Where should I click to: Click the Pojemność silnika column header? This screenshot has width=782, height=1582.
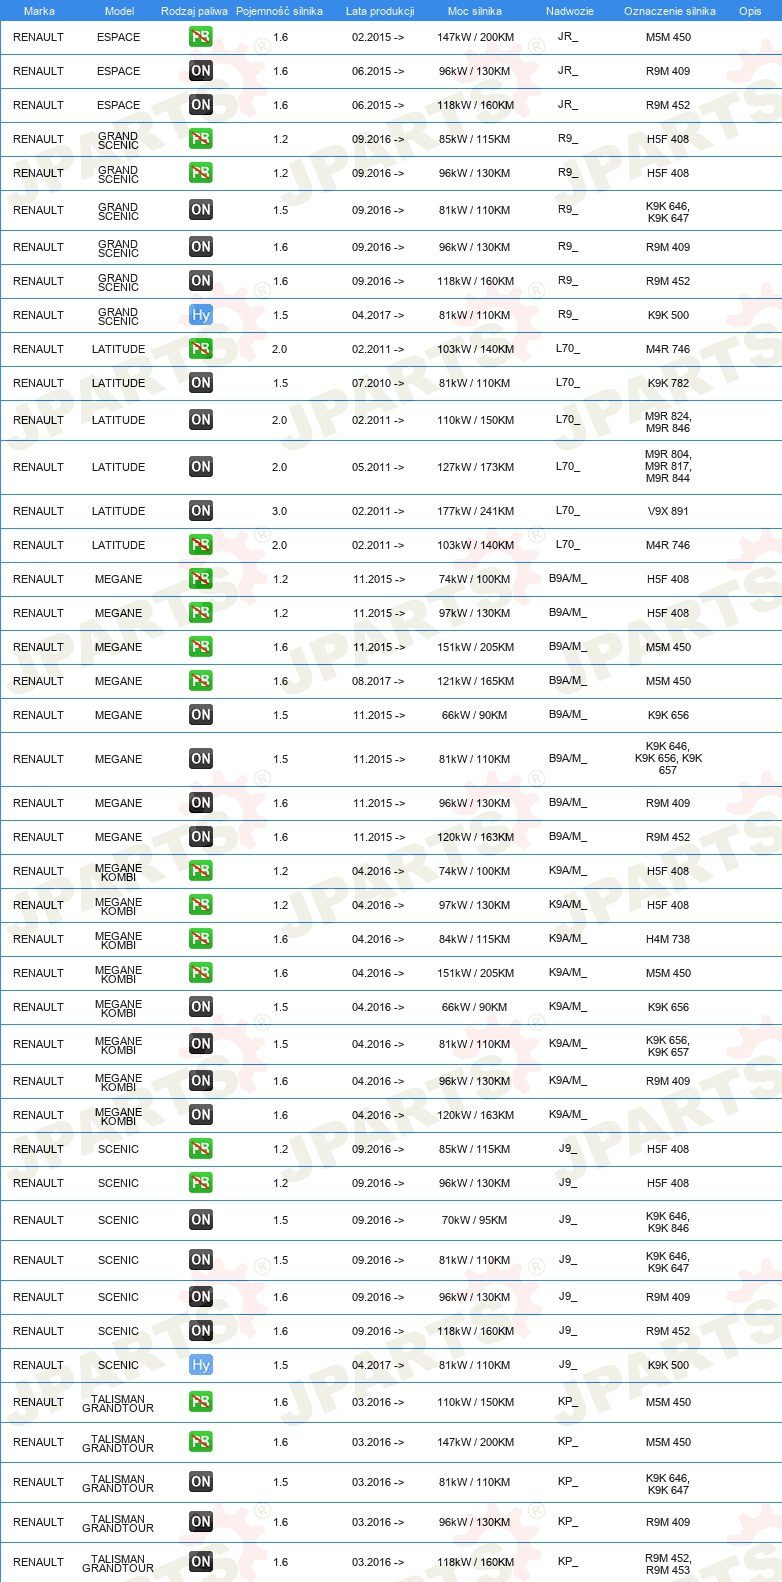[x=280, y=11]
